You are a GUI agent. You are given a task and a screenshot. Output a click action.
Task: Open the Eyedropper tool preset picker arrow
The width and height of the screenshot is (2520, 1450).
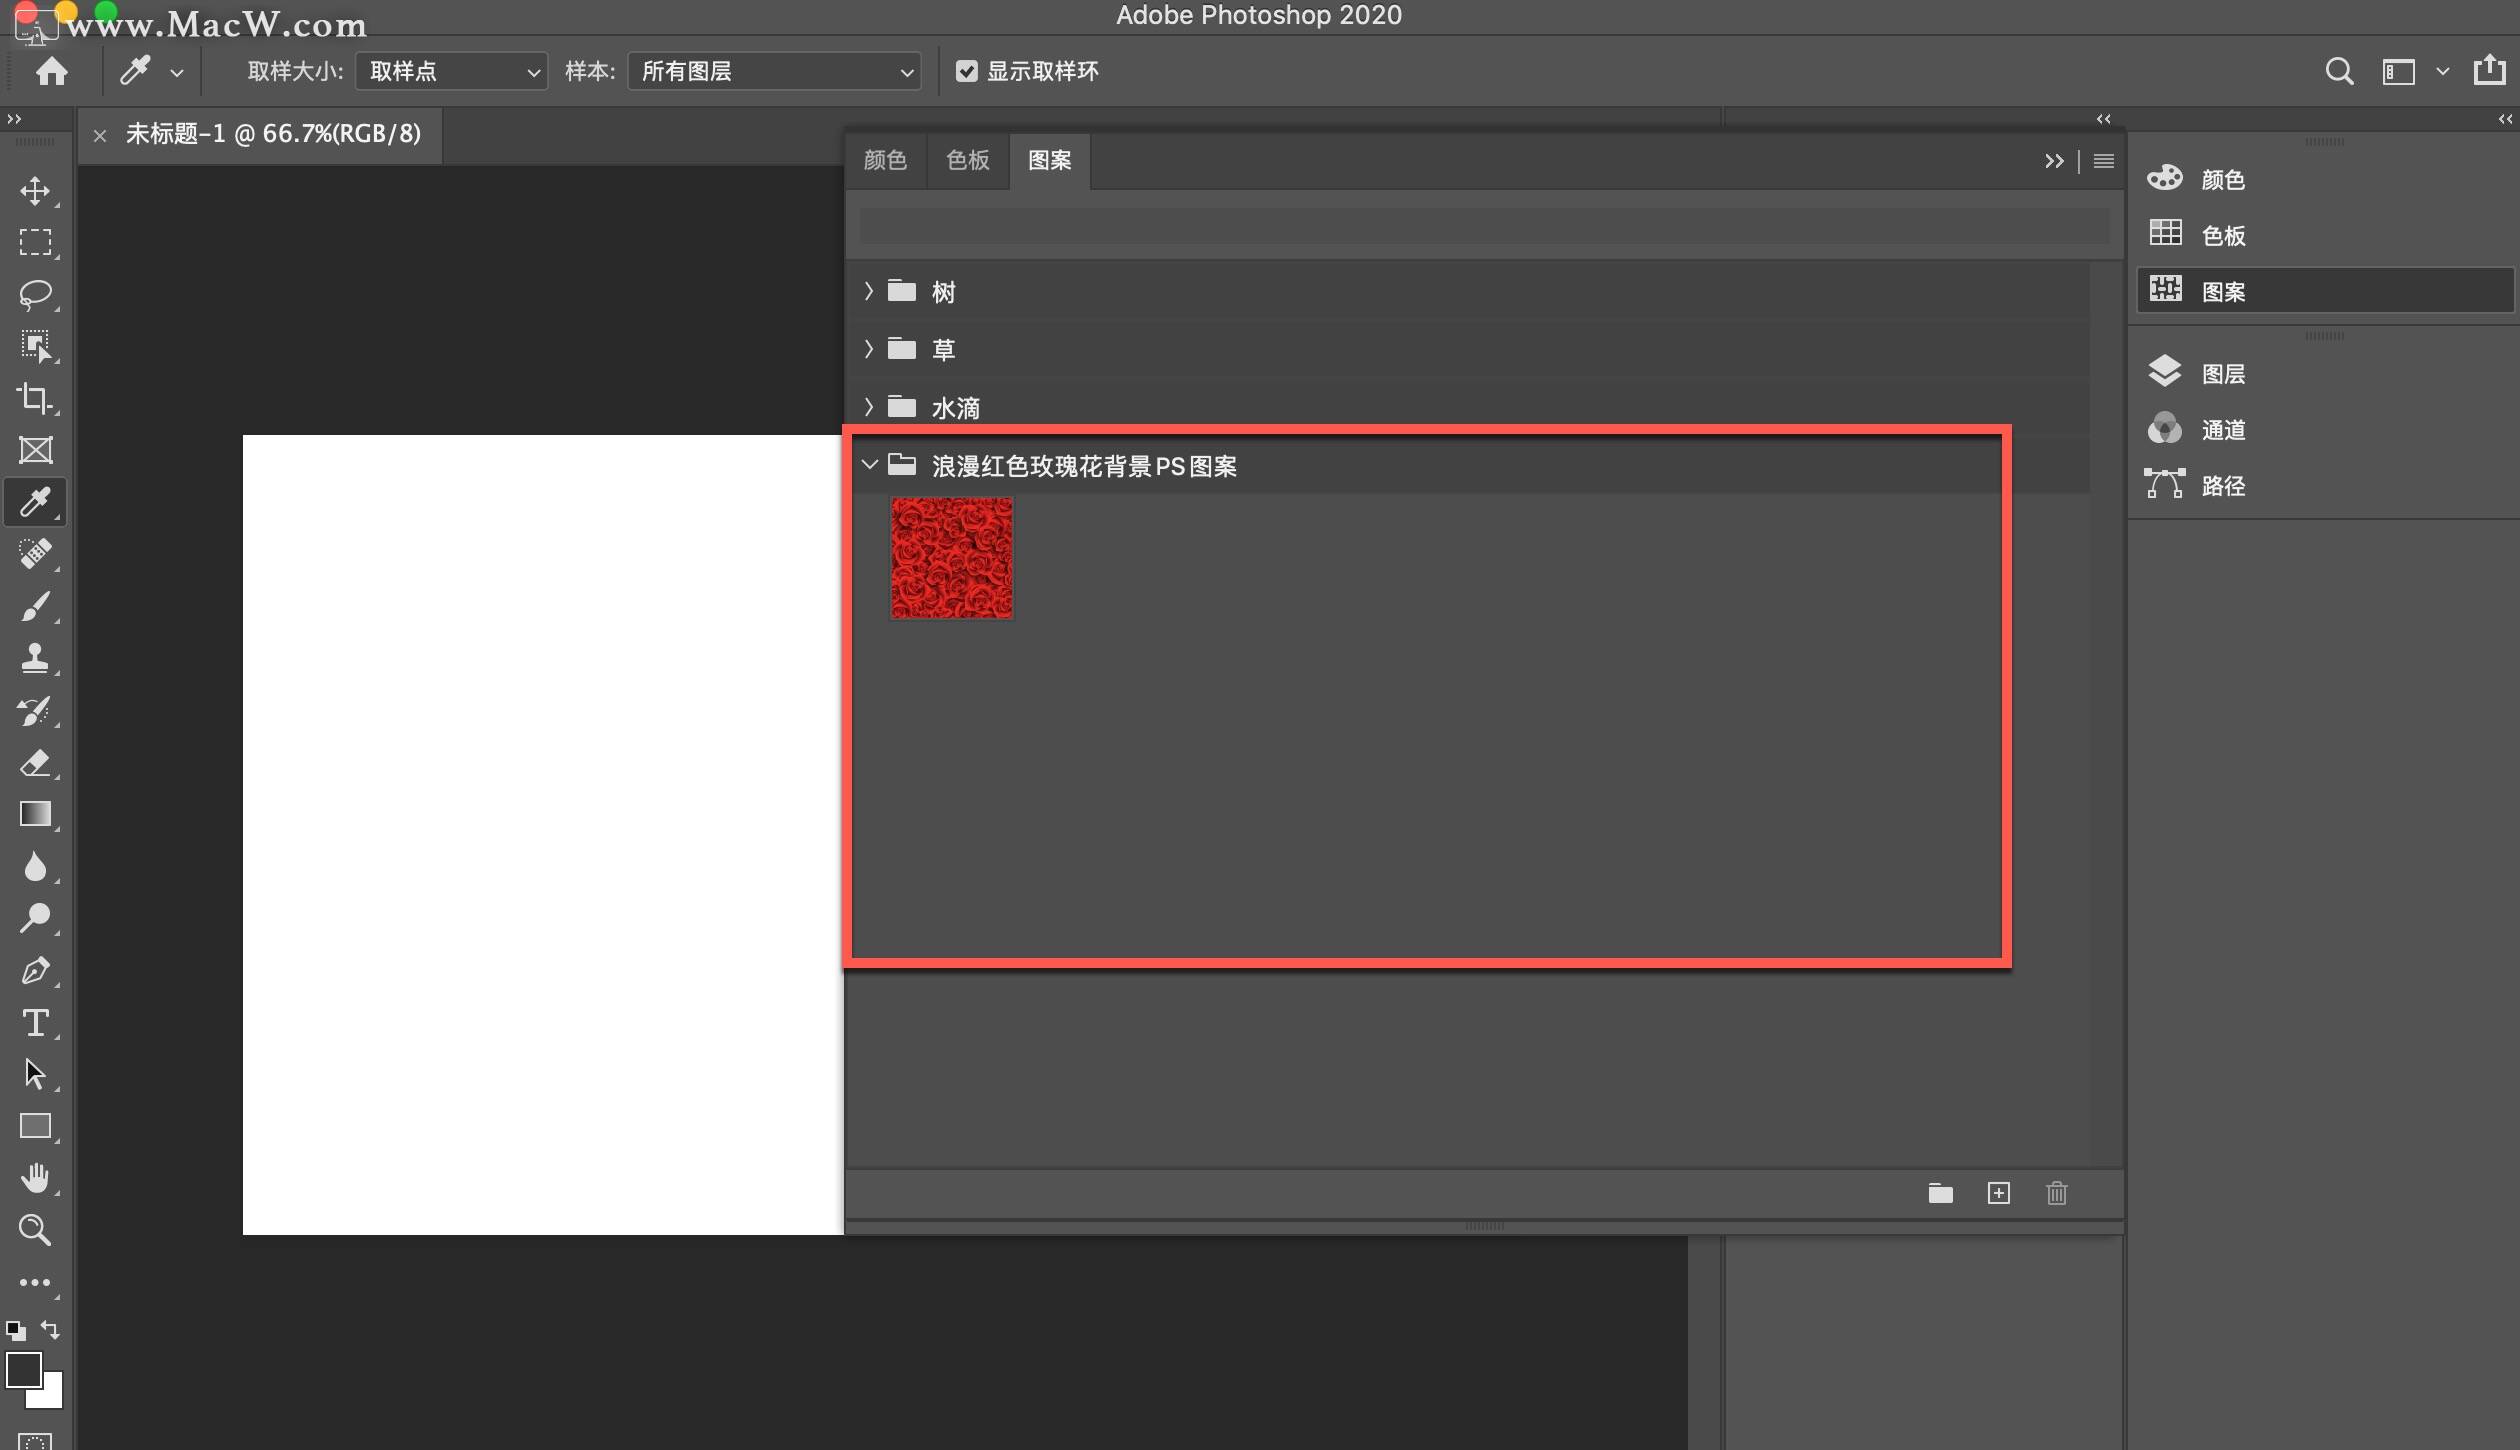pyautogui.click(x=177, y=72)
